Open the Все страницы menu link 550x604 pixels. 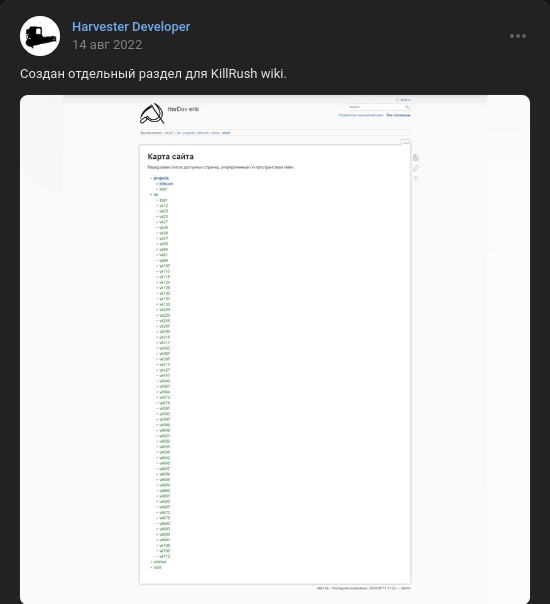click(398, 115)
